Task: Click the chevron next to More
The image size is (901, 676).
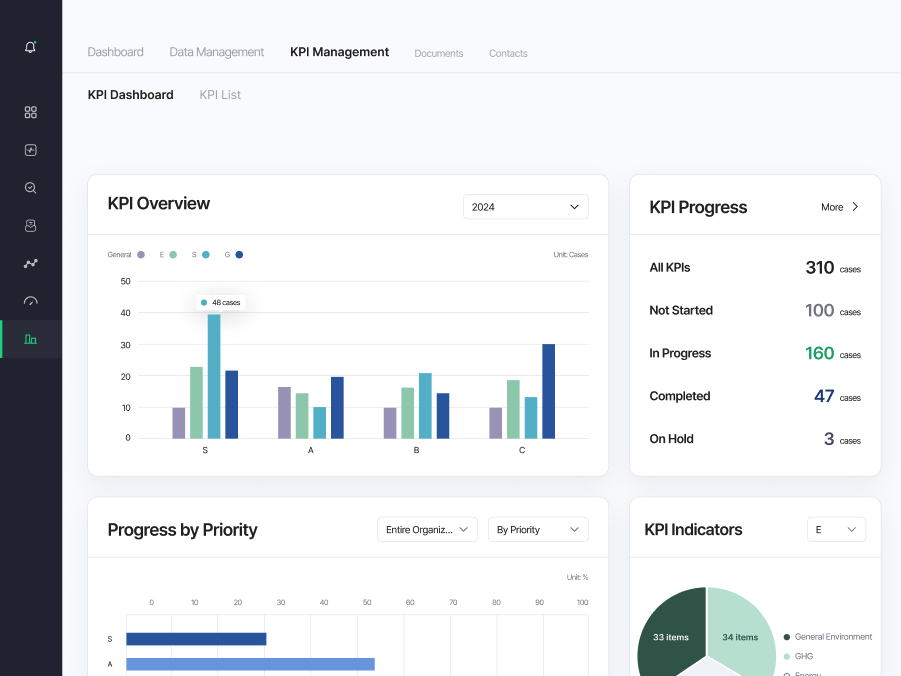Action: pyautogui.click(x=855, y=207)
